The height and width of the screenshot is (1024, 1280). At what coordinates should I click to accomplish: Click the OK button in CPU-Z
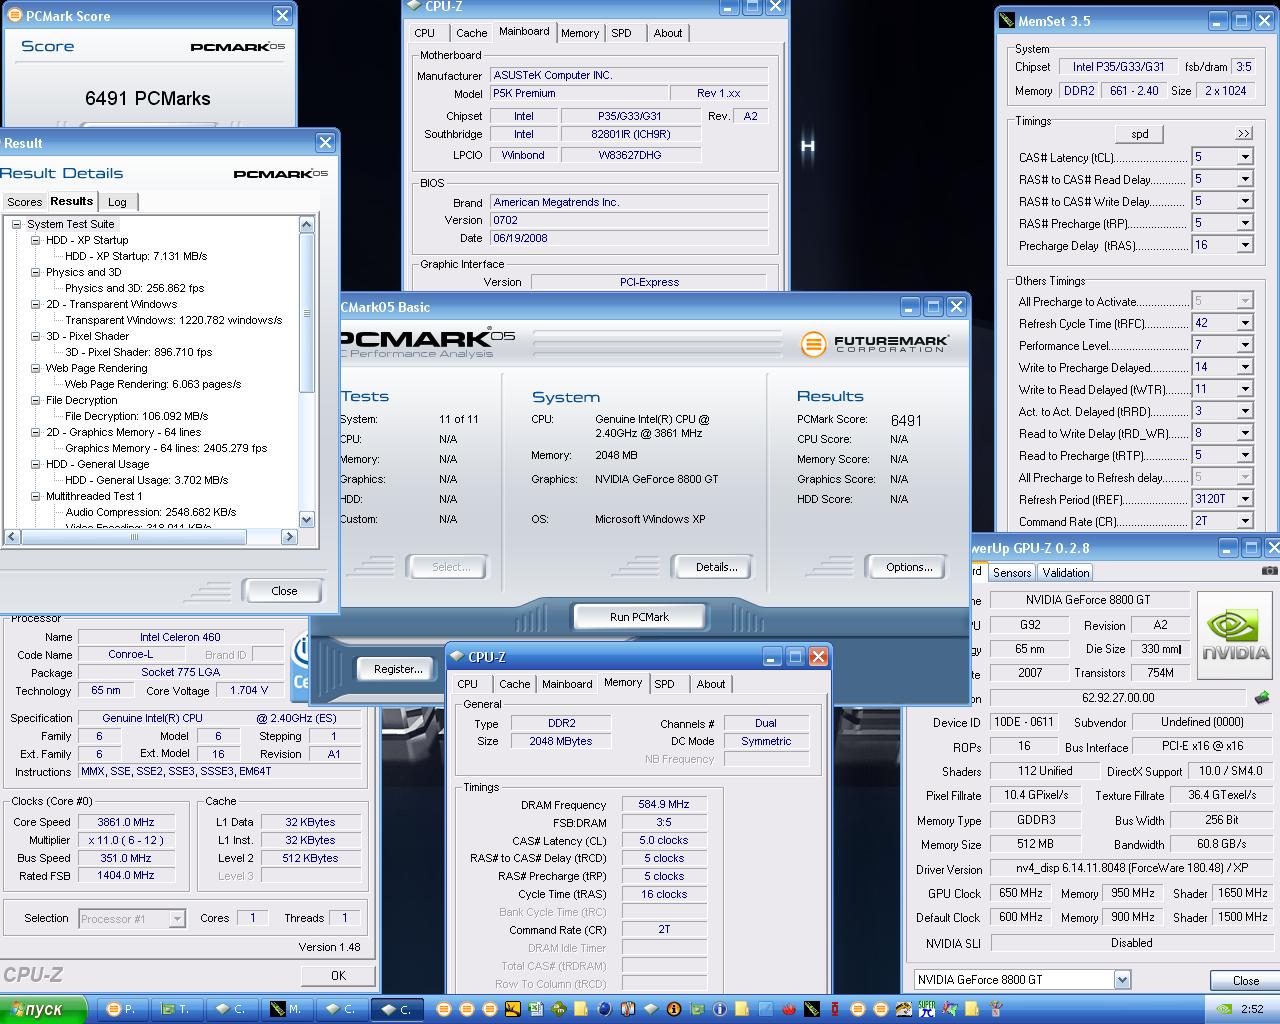tap(338, 975)
